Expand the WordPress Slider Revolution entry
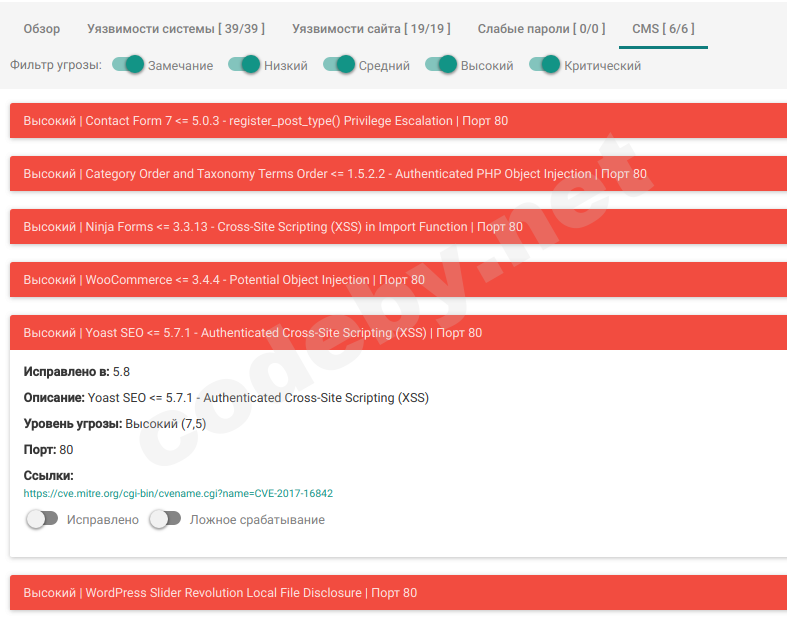Viewport: 787px width, 619px height. coord(399,592)
